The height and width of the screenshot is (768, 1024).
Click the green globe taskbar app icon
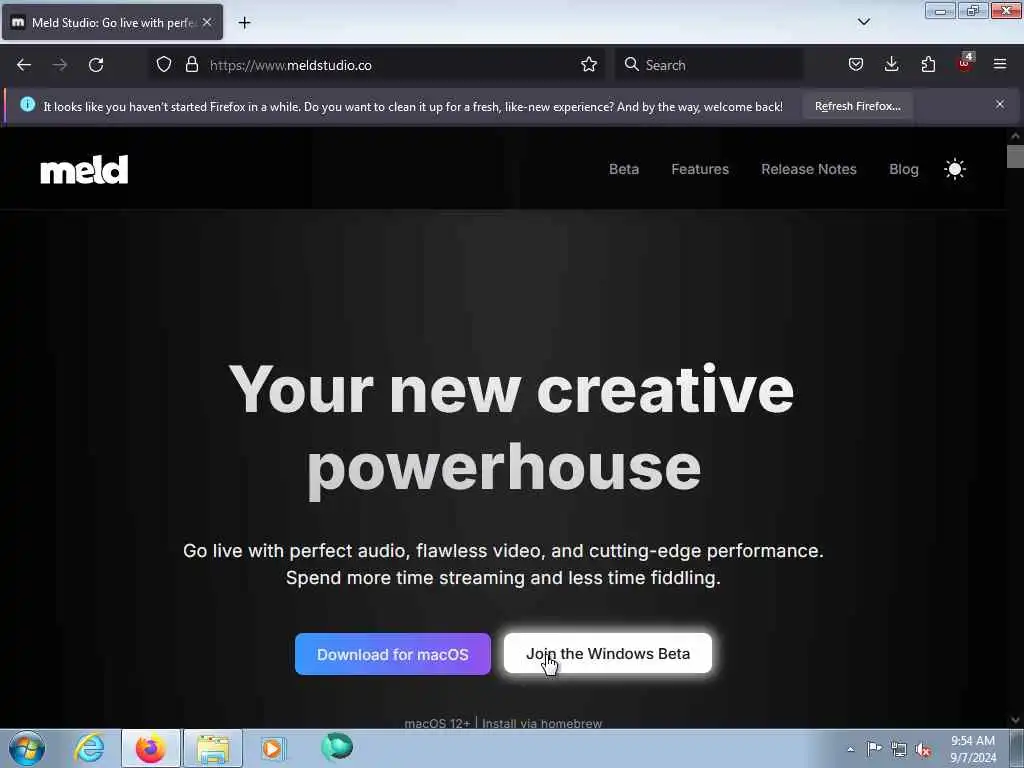pyautogui.click(x=337, y=747)
